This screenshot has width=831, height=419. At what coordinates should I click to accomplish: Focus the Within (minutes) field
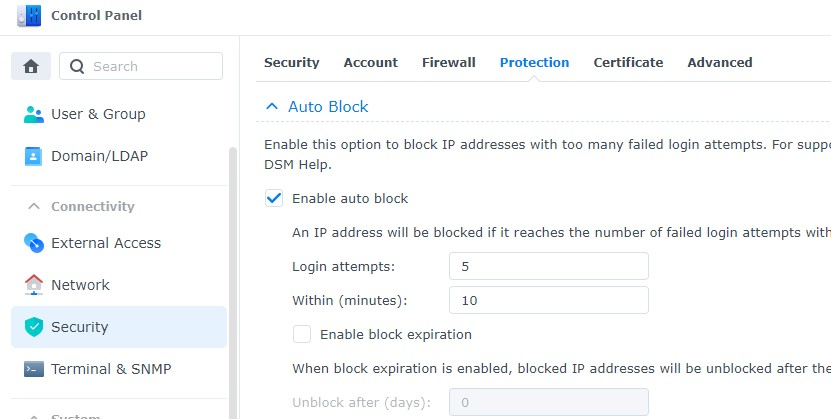pos(548,300)
